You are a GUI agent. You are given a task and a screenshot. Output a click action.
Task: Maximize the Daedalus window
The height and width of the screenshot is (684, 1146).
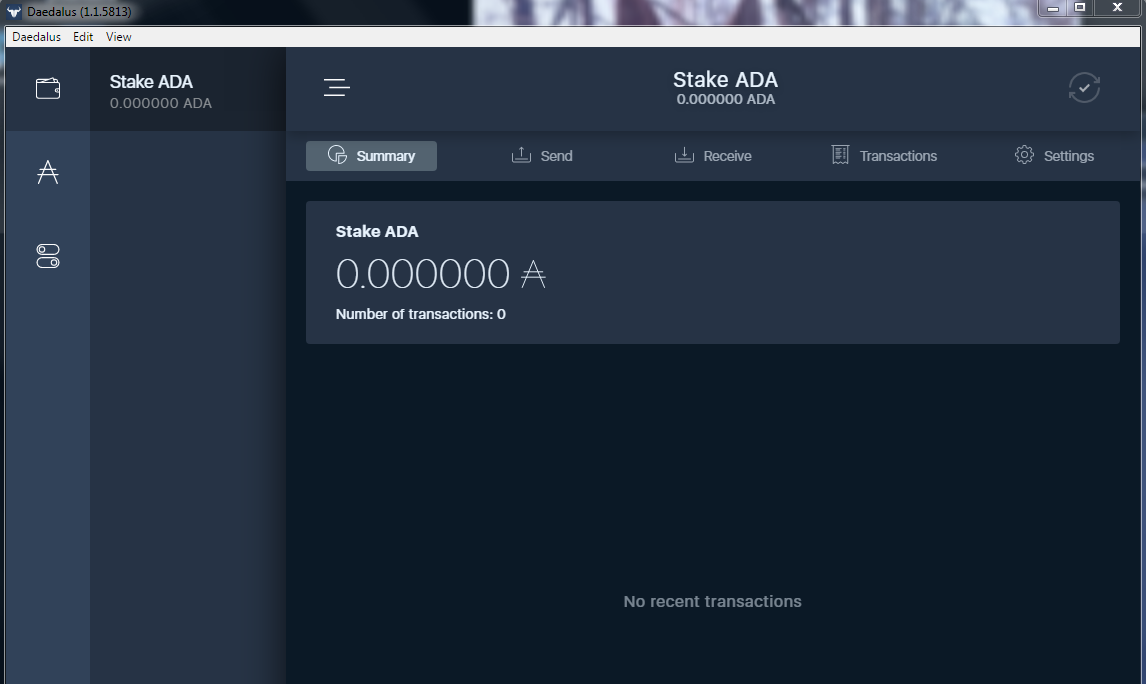tap(1080, 8)
